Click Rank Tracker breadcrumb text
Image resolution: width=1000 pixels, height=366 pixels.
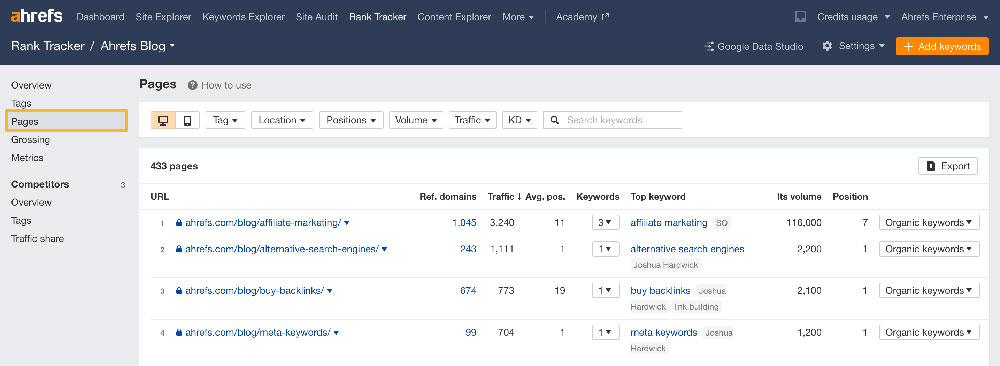point(47,46)
